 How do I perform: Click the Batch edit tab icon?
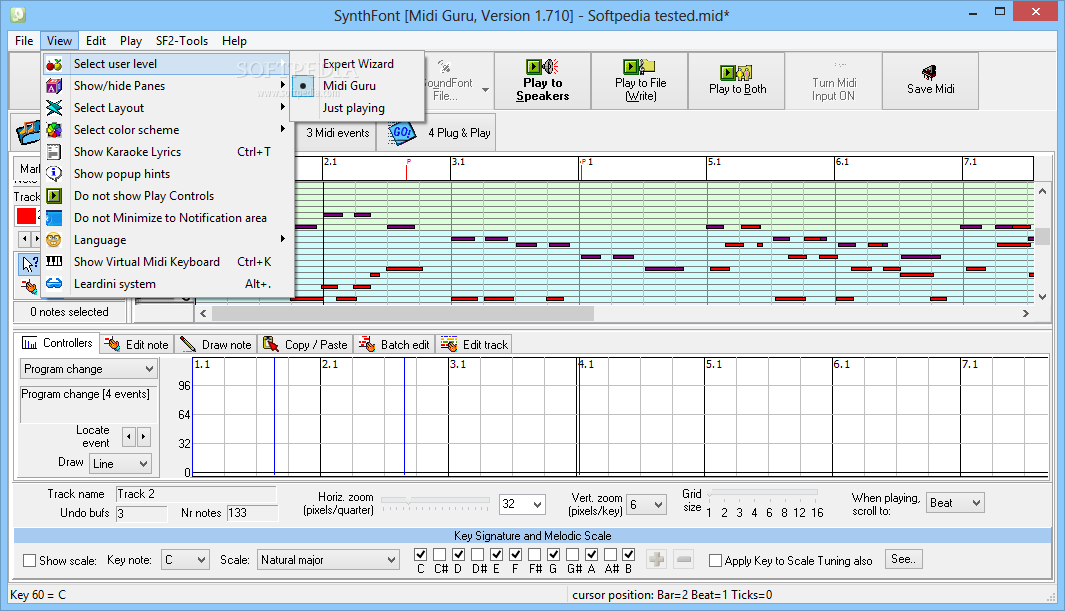(367, 344)
